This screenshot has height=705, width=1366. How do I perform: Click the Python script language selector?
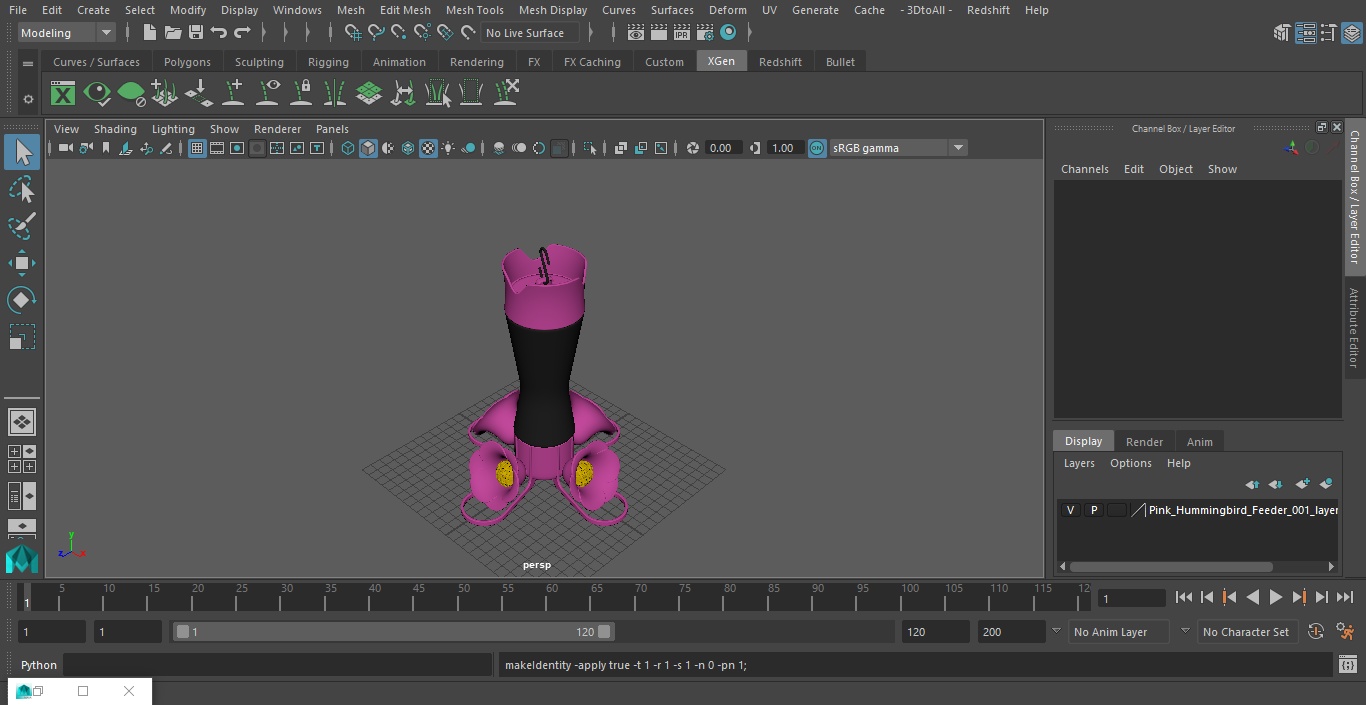tap(39, 665)
